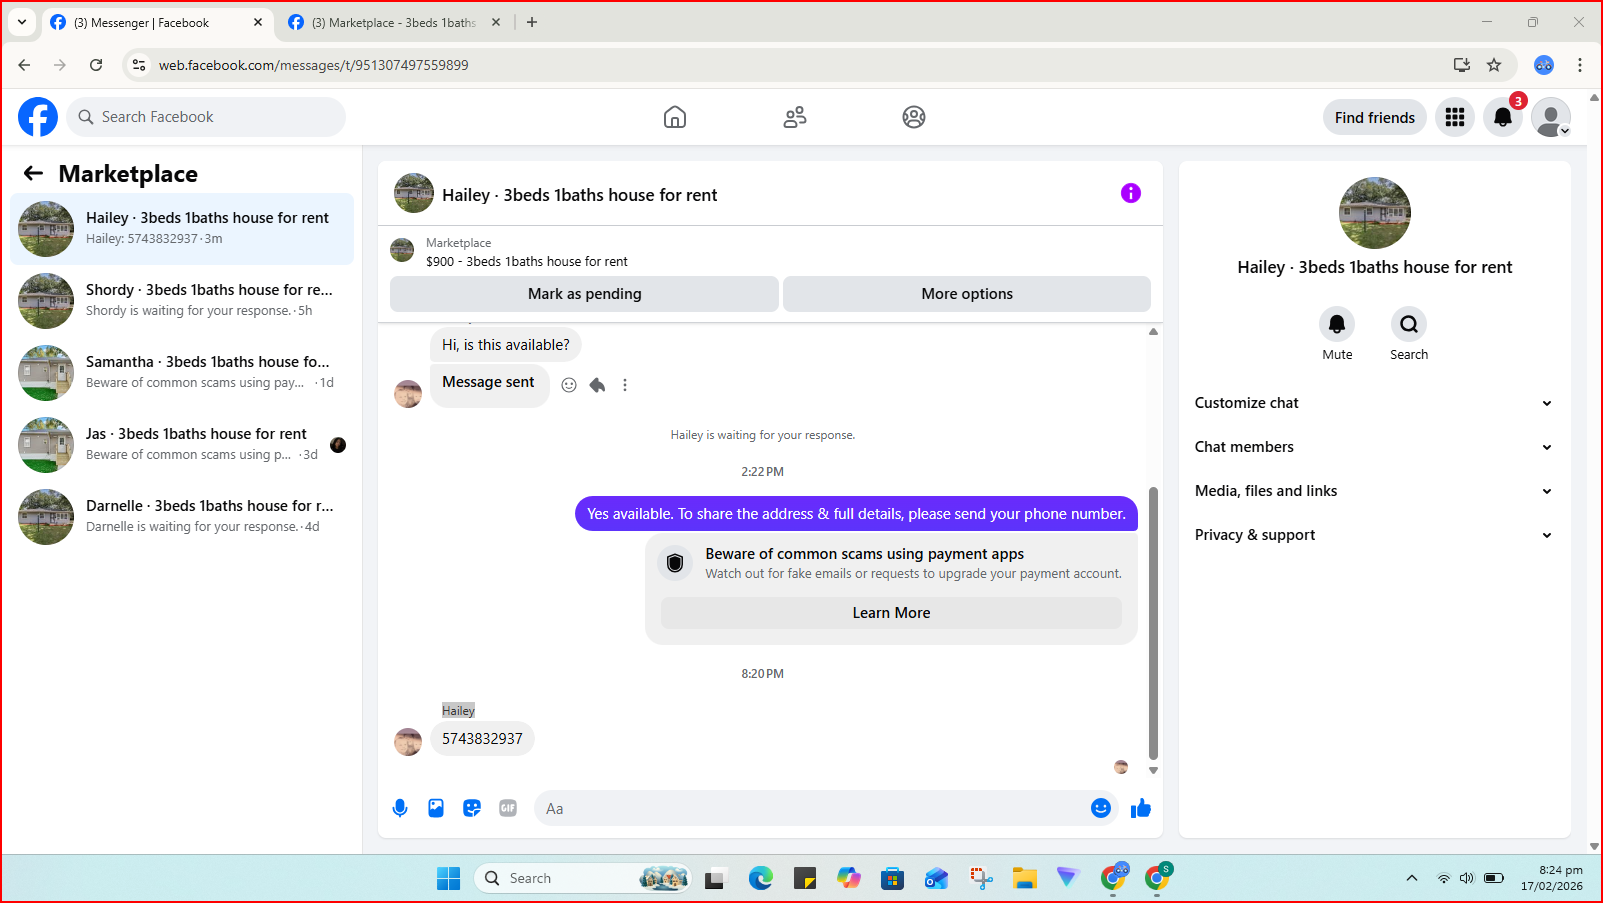
Task: Bookmark this page with star icon
Action: click(x=1494, y=65)
